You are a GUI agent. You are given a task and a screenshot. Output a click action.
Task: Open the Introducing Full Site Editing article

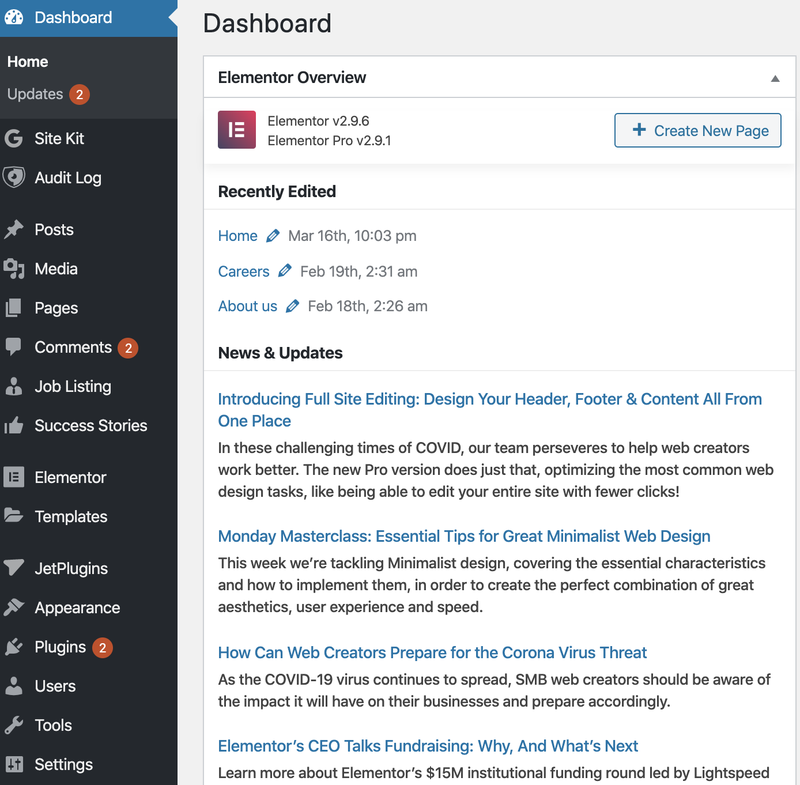[490, 410]
